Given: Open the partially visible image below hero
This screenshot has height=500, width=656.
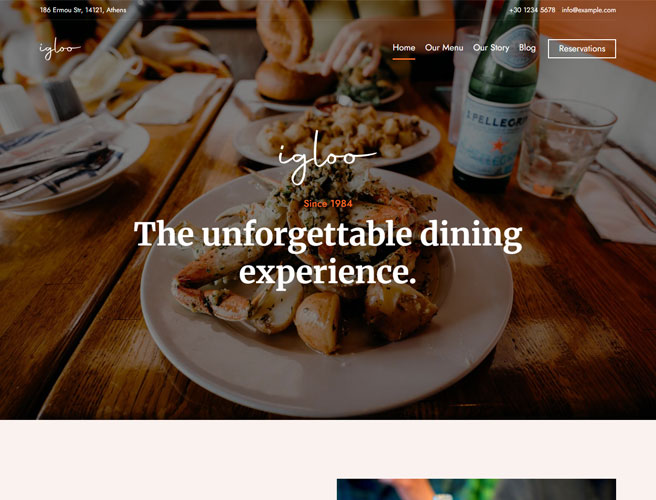Looking at the screenshot, I should (476, 490).
